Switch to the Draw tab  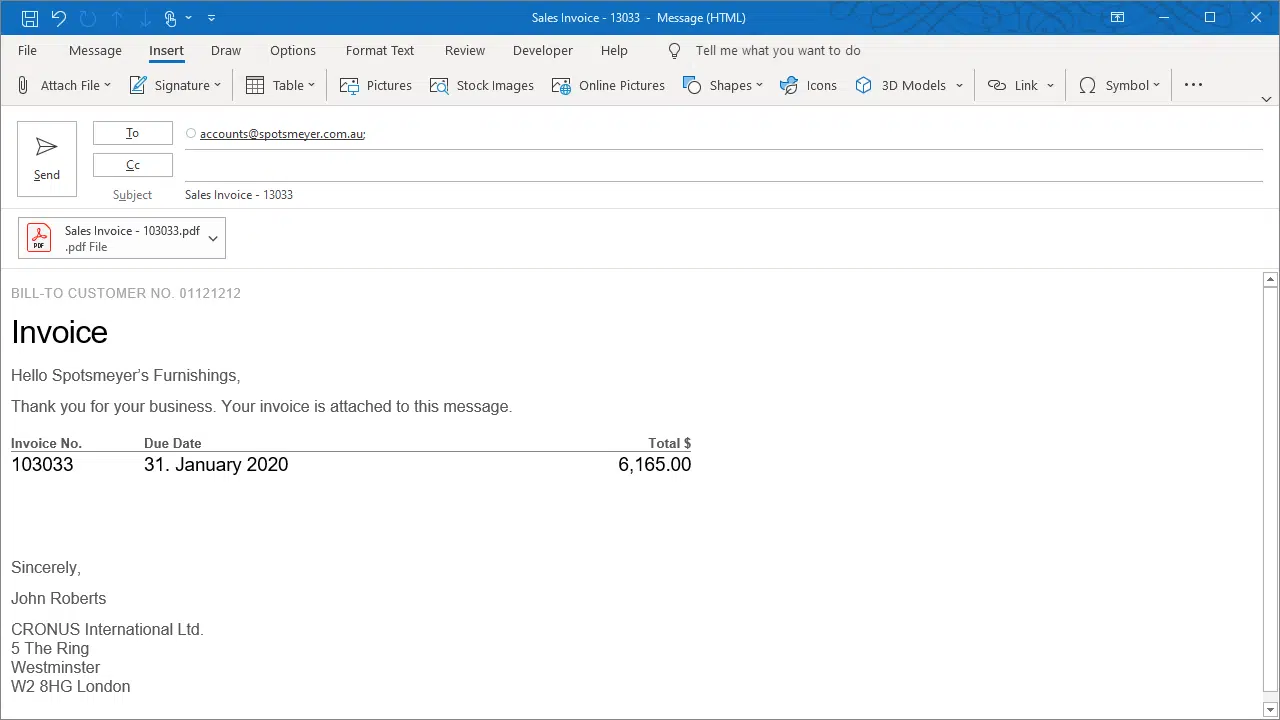[x=226, y=51]
